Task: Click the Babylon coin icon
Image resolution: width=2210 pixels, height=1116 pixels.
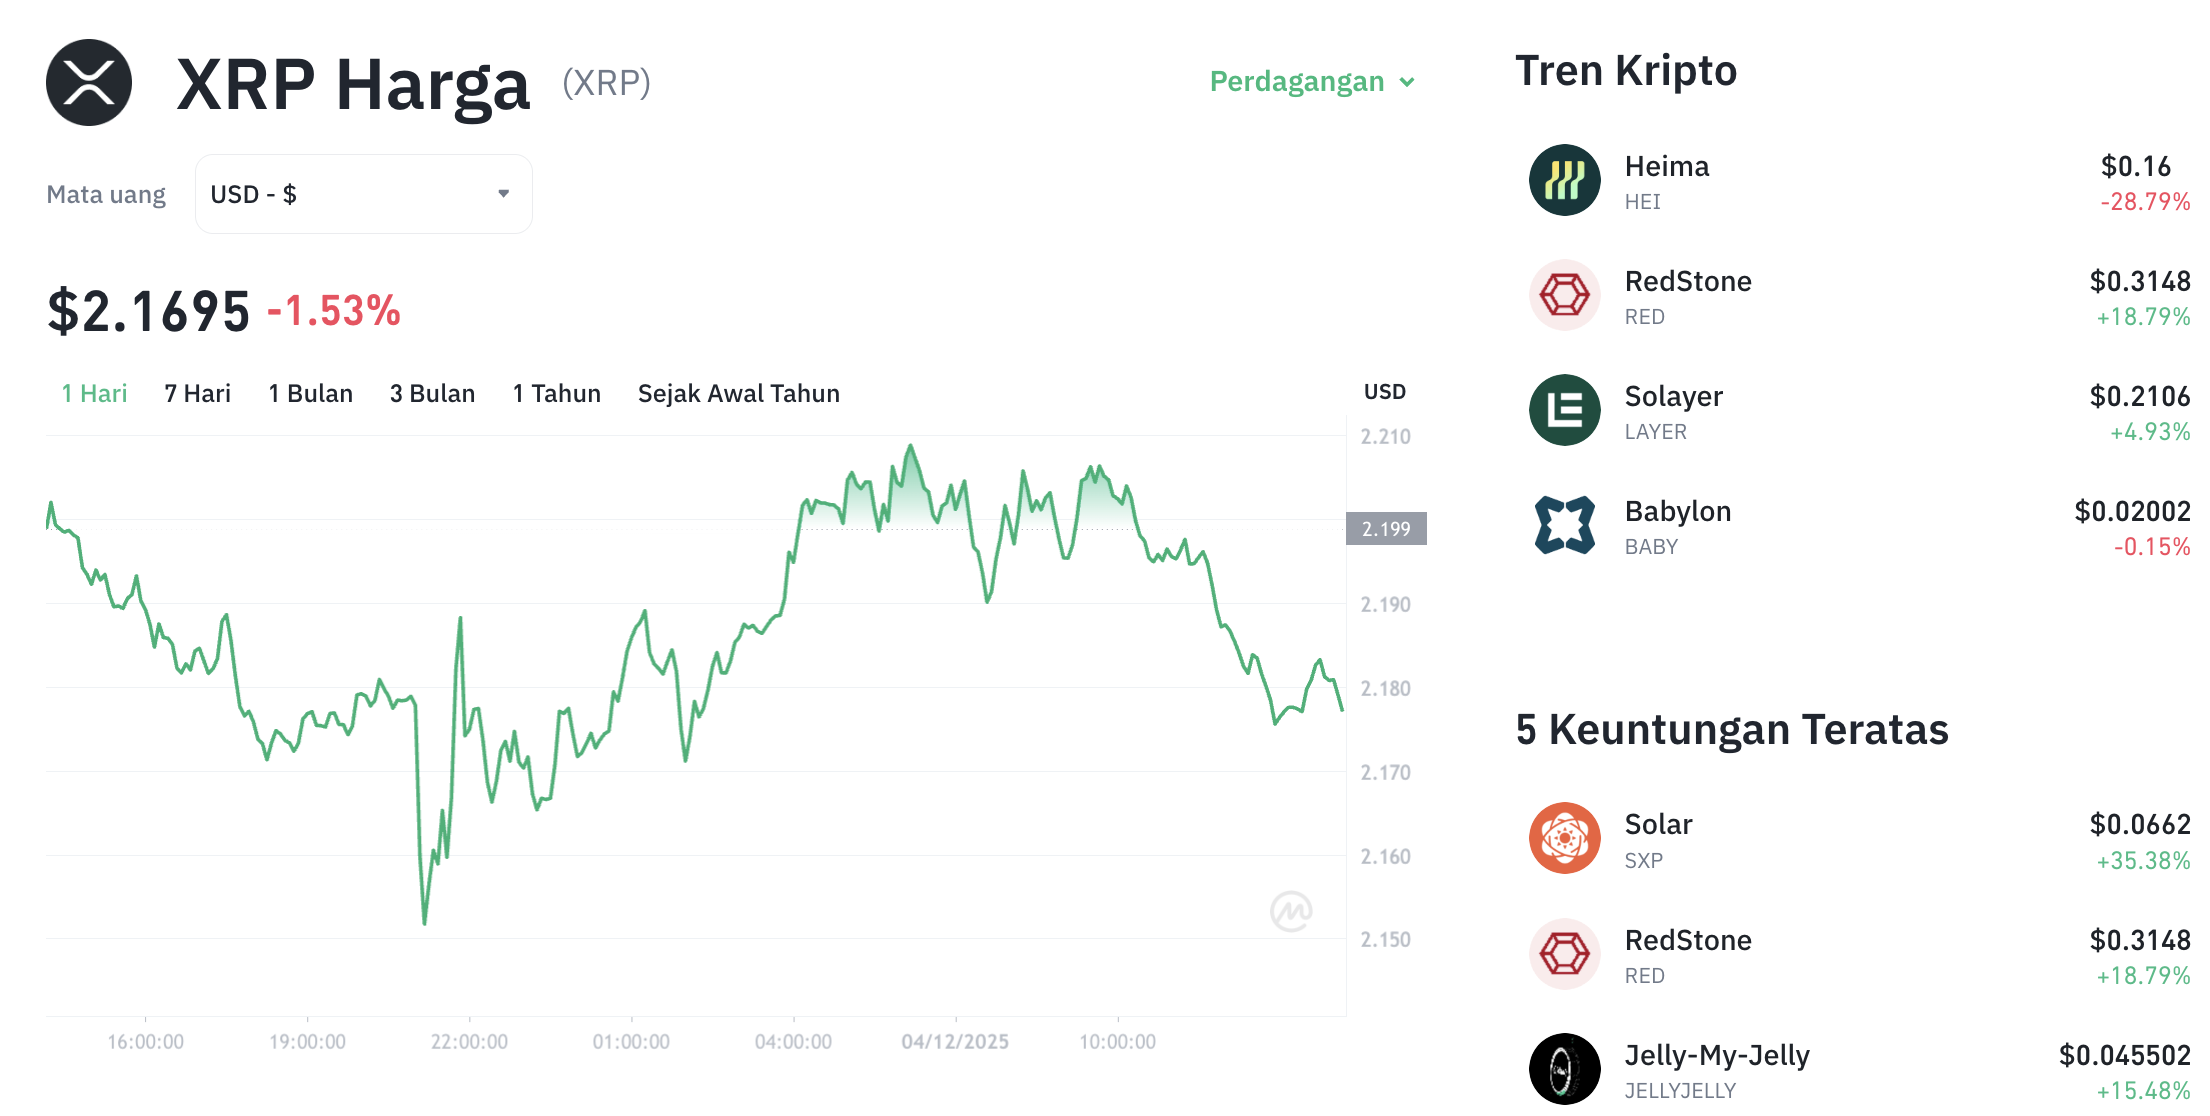Action: tap(1564, 526)
